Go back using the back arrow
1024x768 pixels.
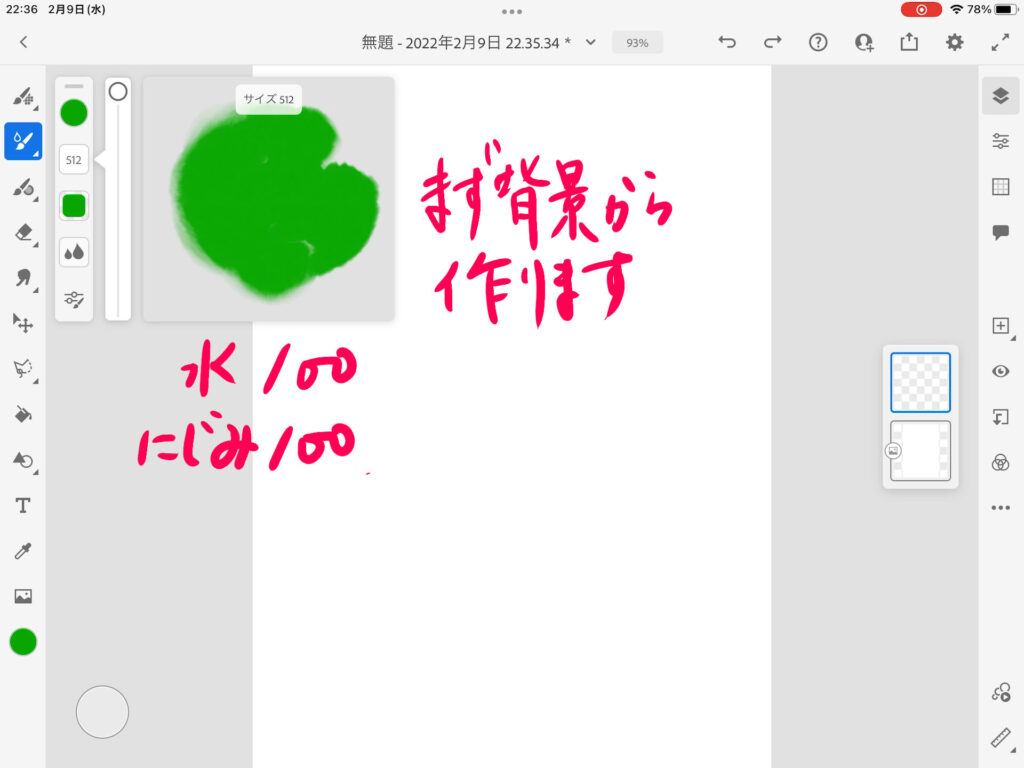pyautogui.click(x=23, y=42)
